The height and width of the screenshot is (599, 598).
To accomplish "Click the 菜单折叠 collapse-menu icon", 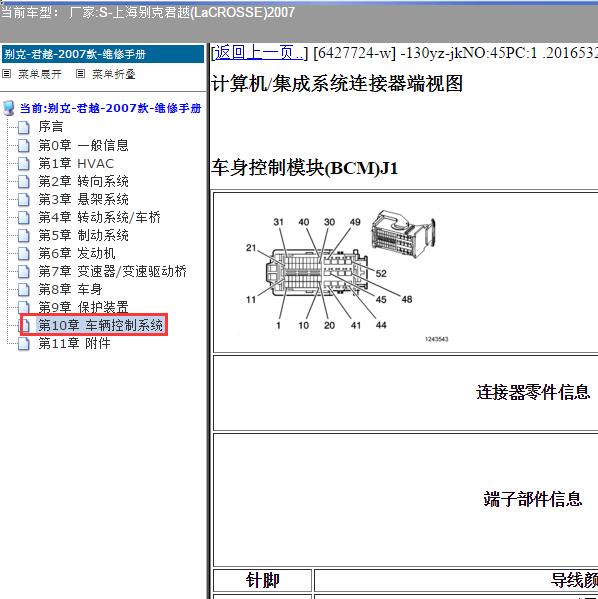I will coord(80,73).
